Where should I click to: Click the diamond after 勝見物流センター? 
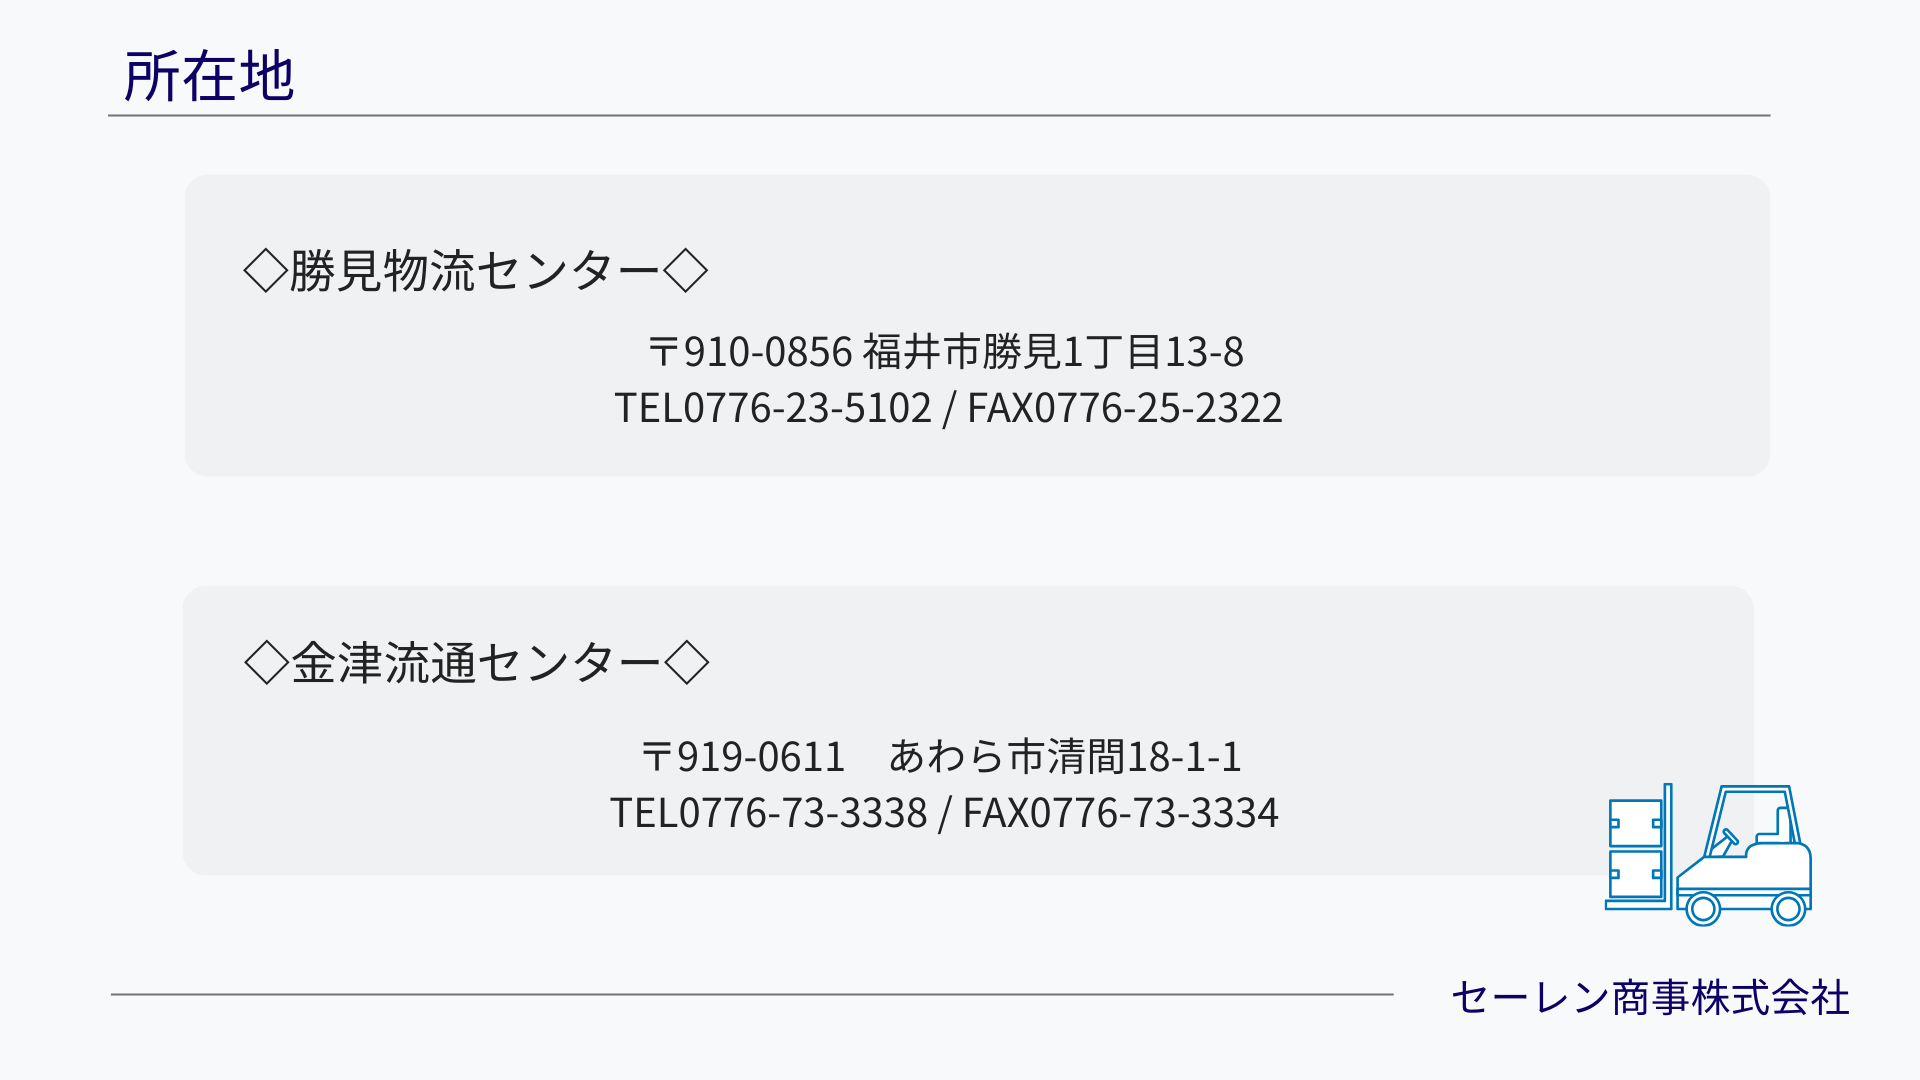686,271
